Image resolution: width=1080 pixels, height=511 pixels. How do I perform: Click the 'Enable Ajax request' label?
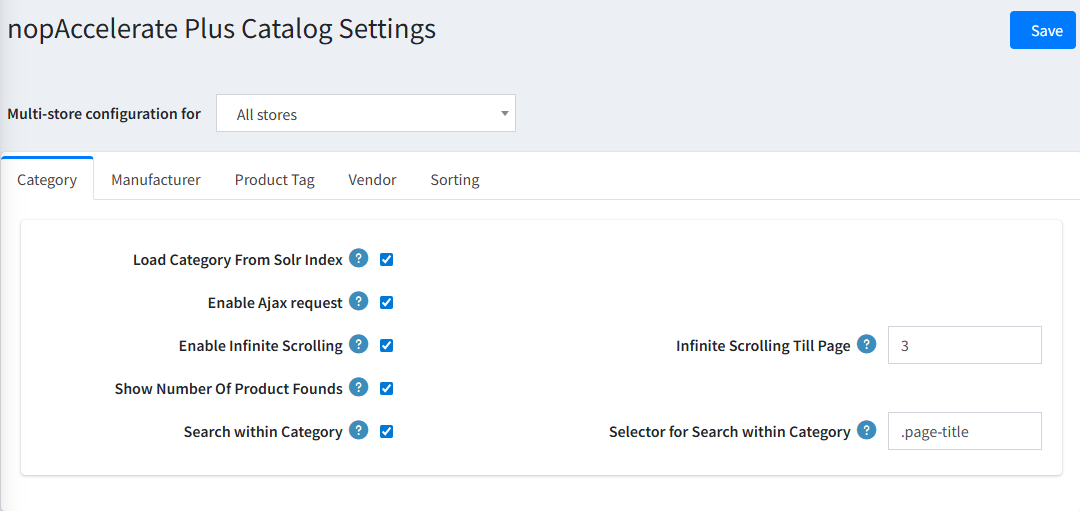[x=275, y=303]
